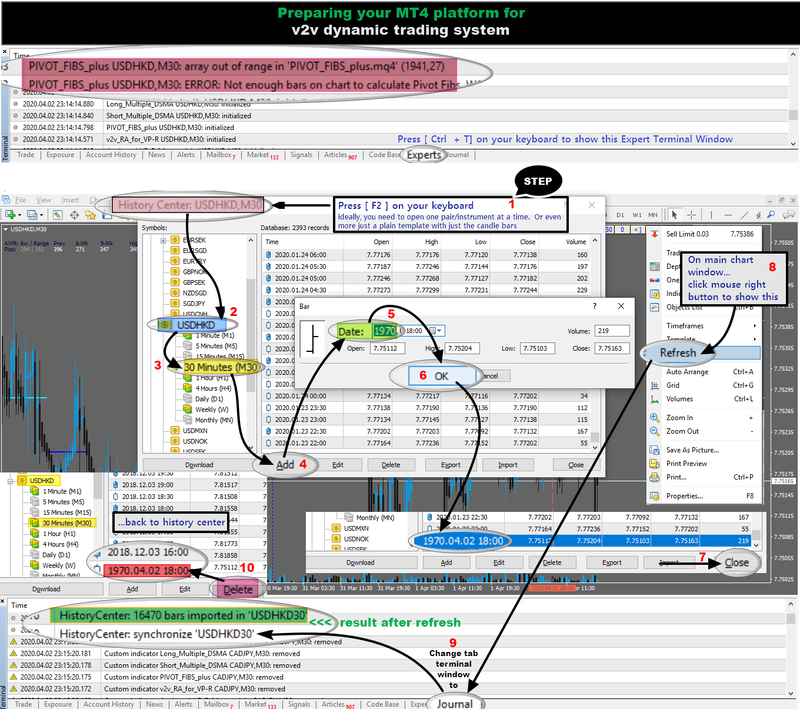Click Close button beside 1970.04.02 selected row panel
The height and width of the screenshot is (709, 800).
tap(737, 563)
